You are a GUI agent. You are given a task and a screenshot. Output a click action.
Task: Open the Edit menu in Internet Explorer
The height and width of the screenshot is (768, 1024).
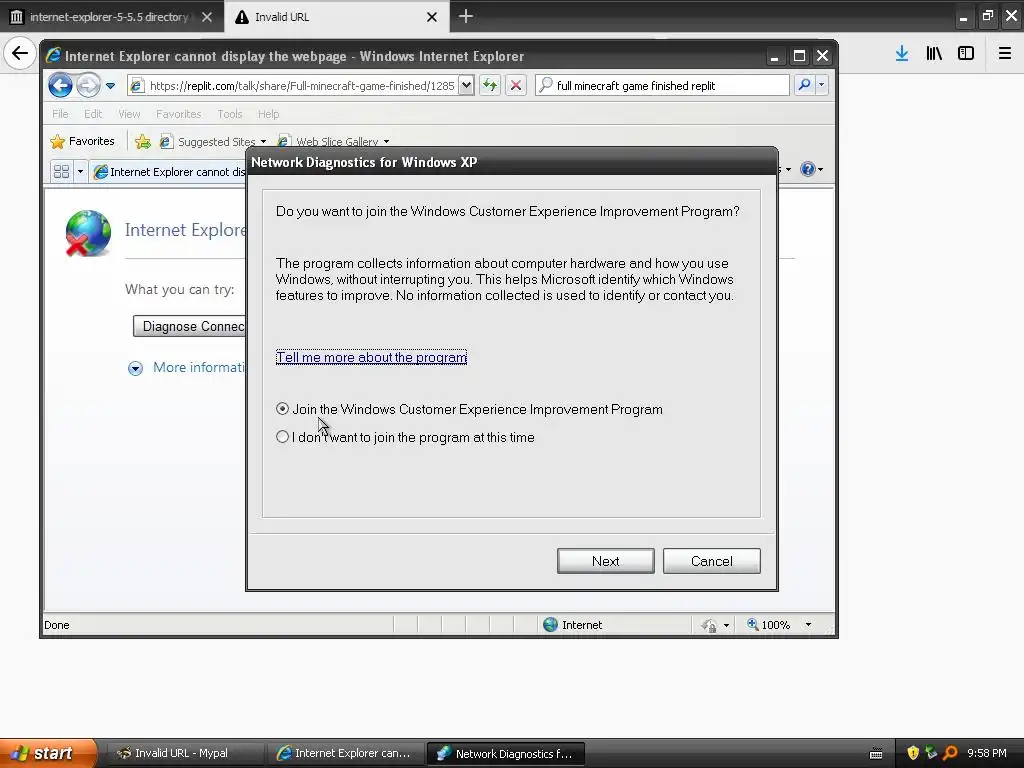coord(93,114)
